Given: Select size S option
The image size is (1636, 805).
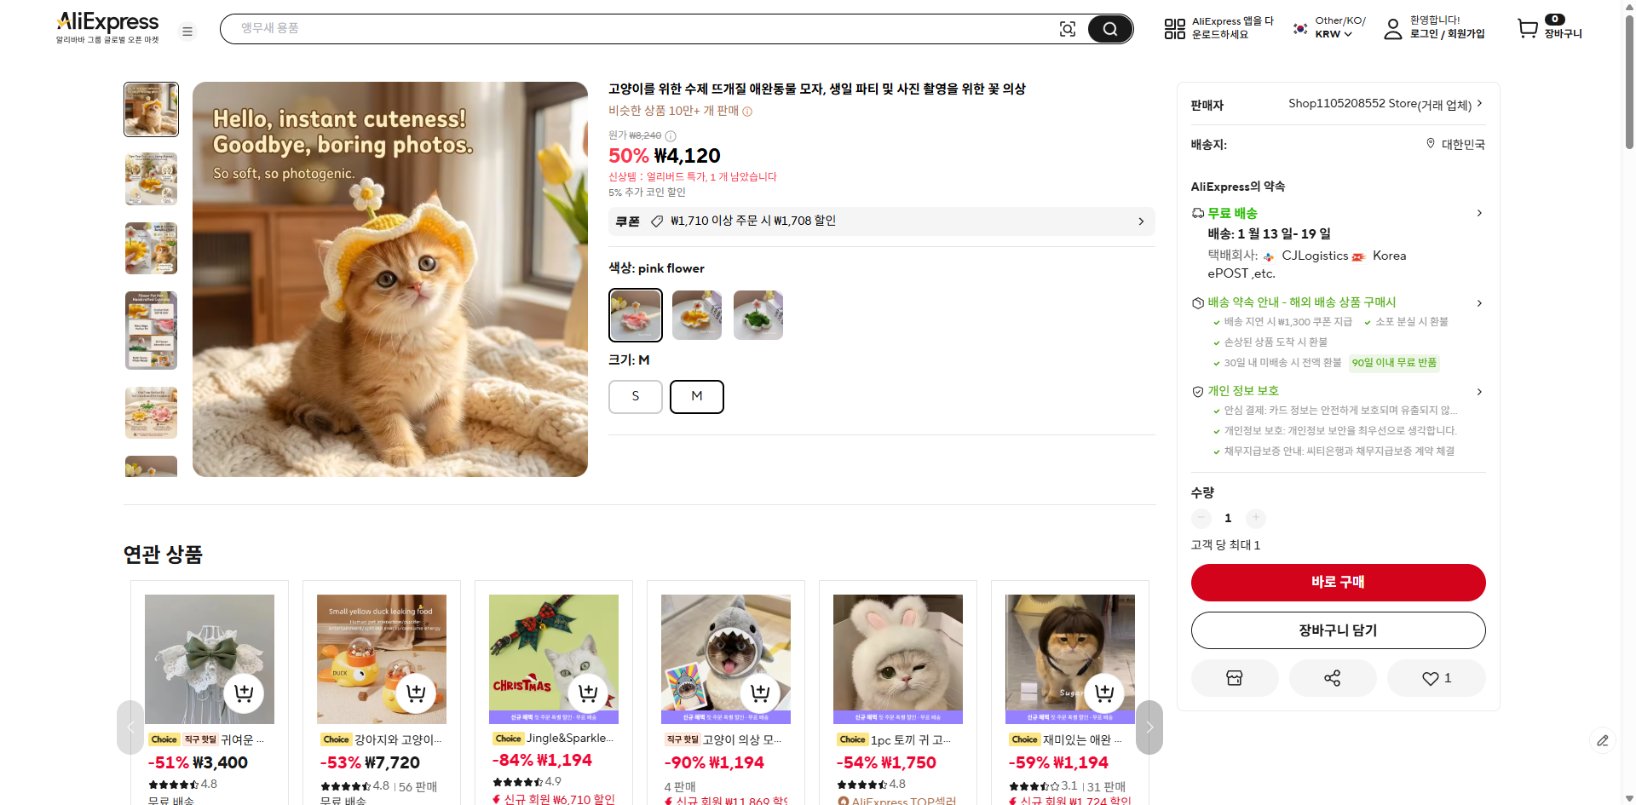Looking at the screenshot, I should click(635, 396).
